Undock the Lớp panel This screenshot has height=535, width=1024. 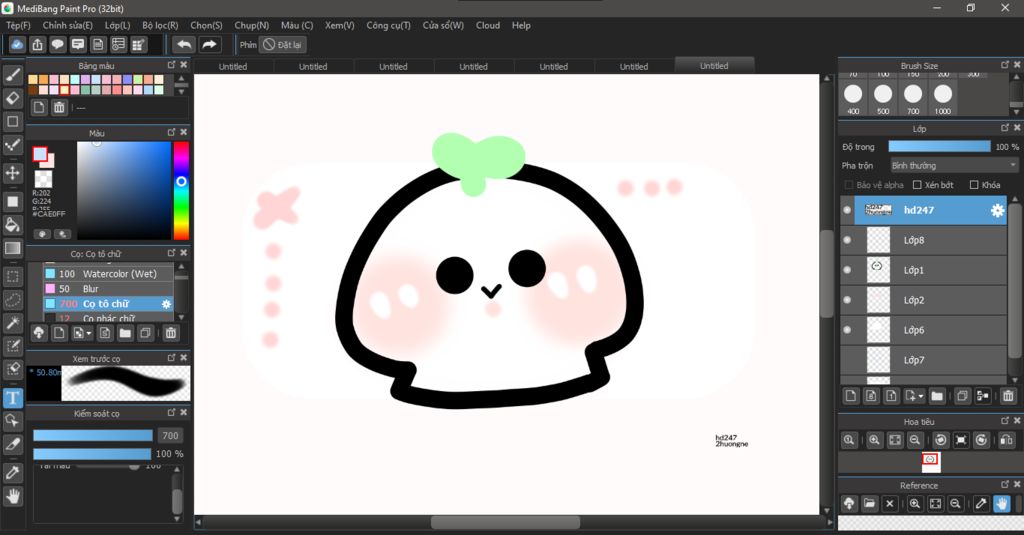pyautogui.click(x=1005, y=128)
